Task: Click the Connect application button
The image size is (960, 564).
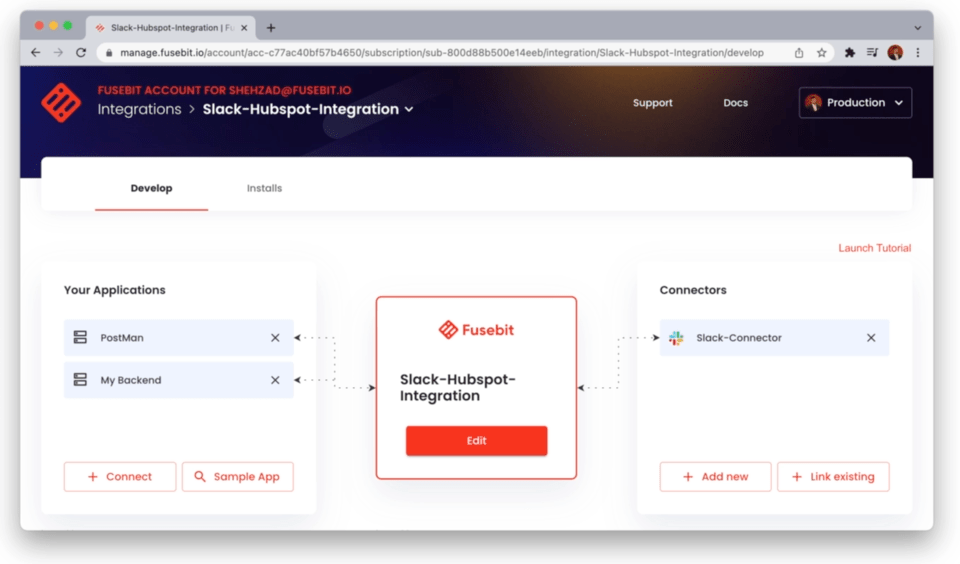Action: [x=120, y=476]
